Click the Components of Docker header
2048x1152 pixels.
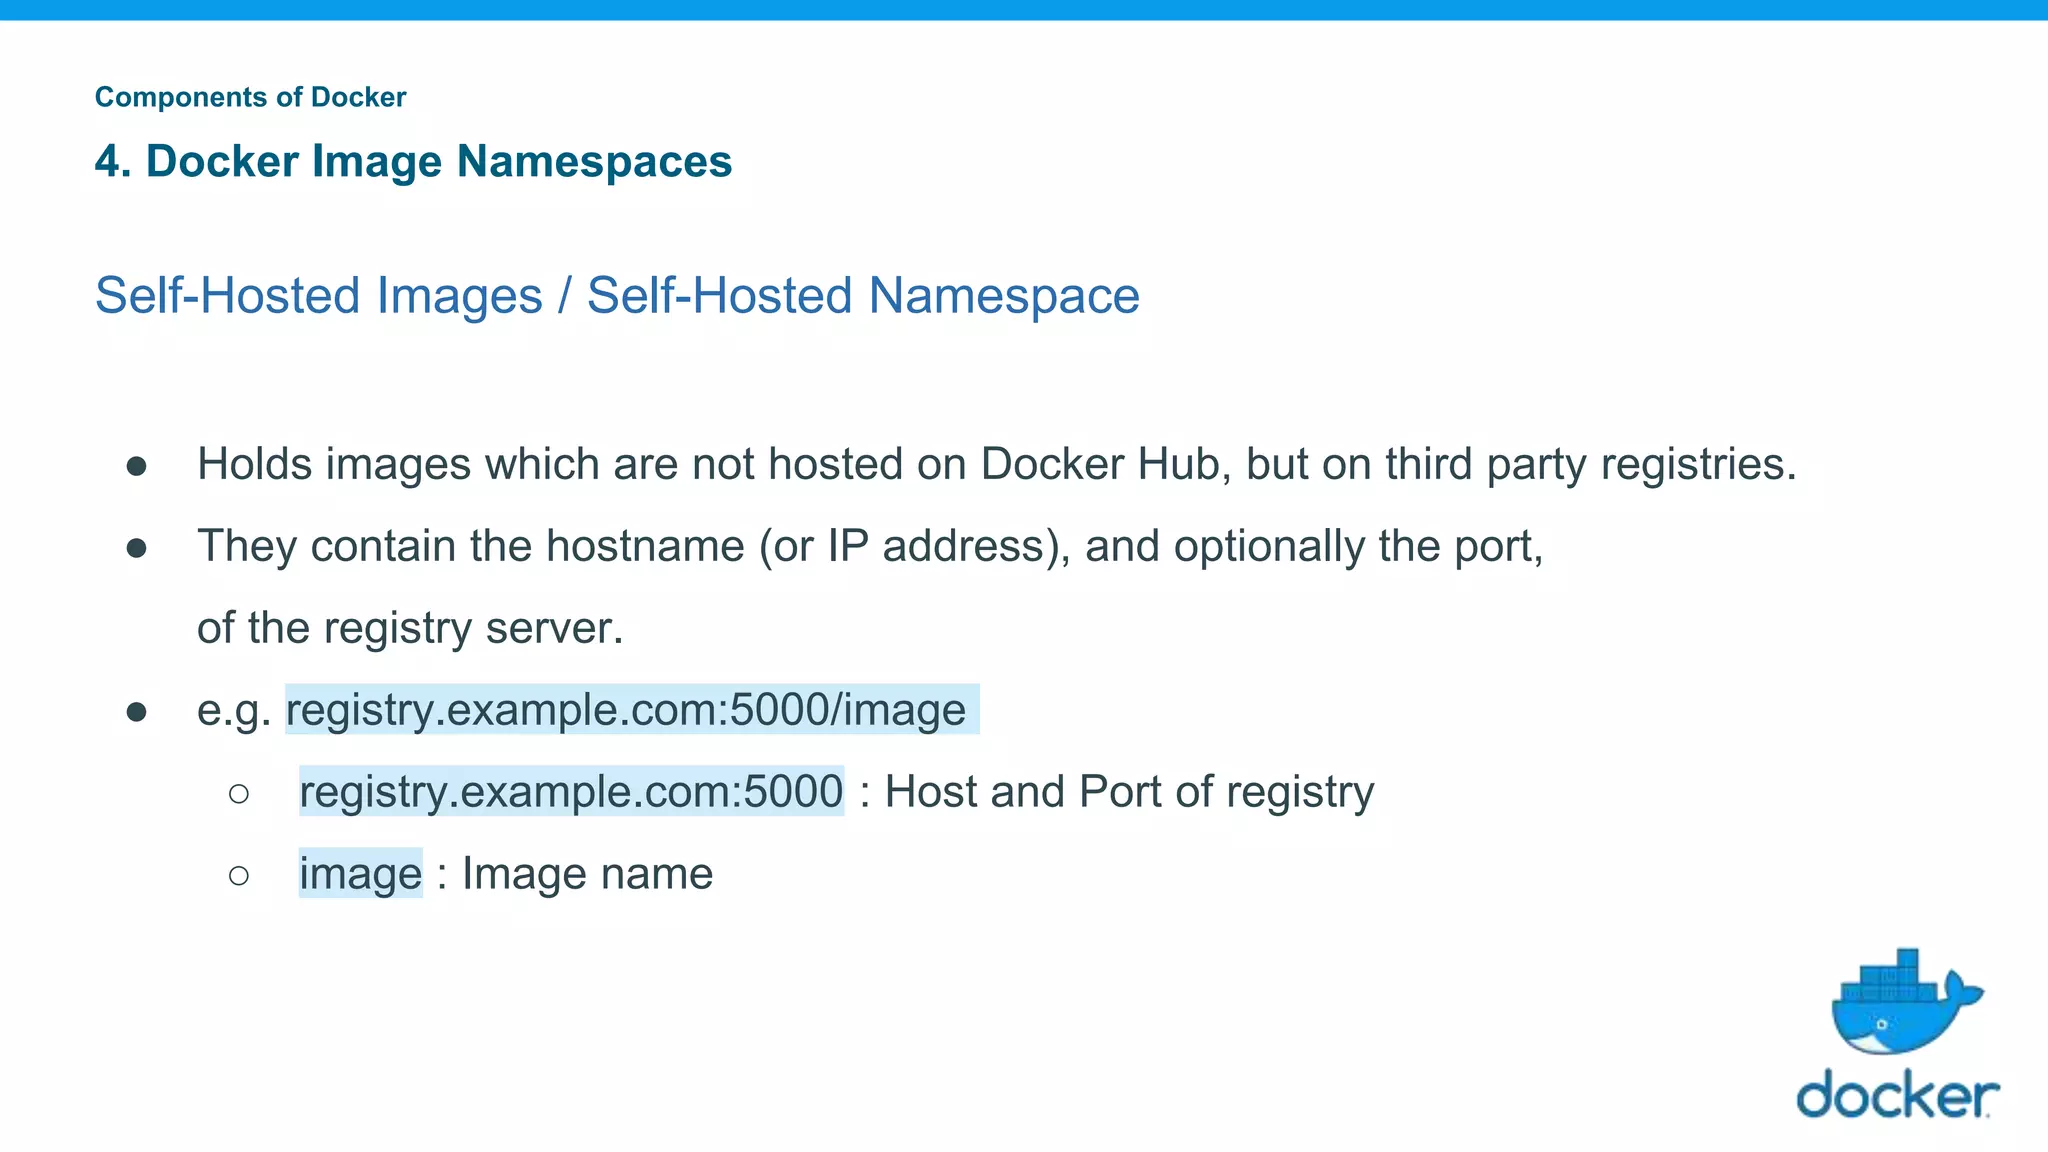tap(250, 97)
